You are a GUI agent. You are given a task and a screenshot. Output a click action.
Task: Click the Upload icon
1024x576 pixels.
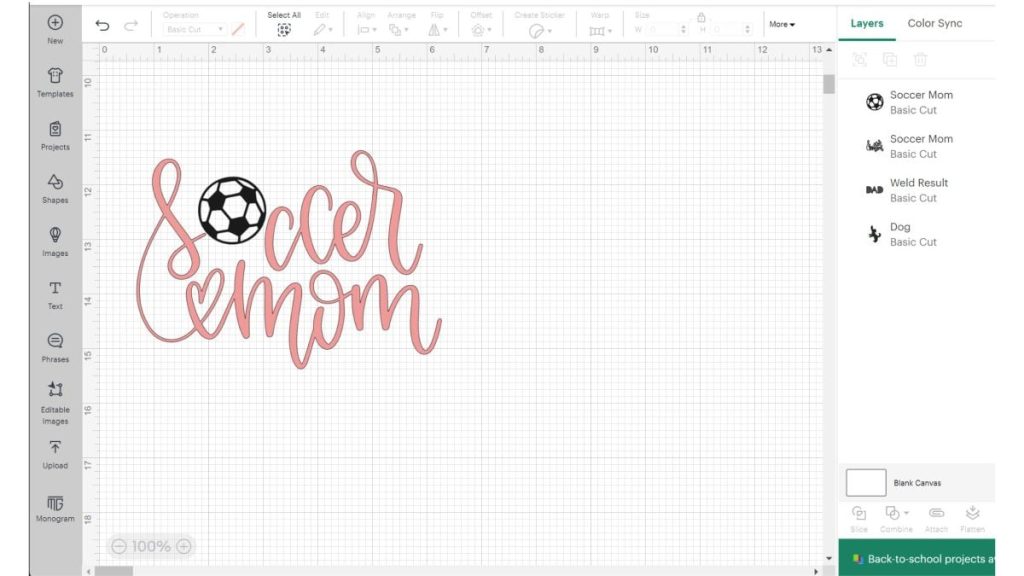coord(55,447)
